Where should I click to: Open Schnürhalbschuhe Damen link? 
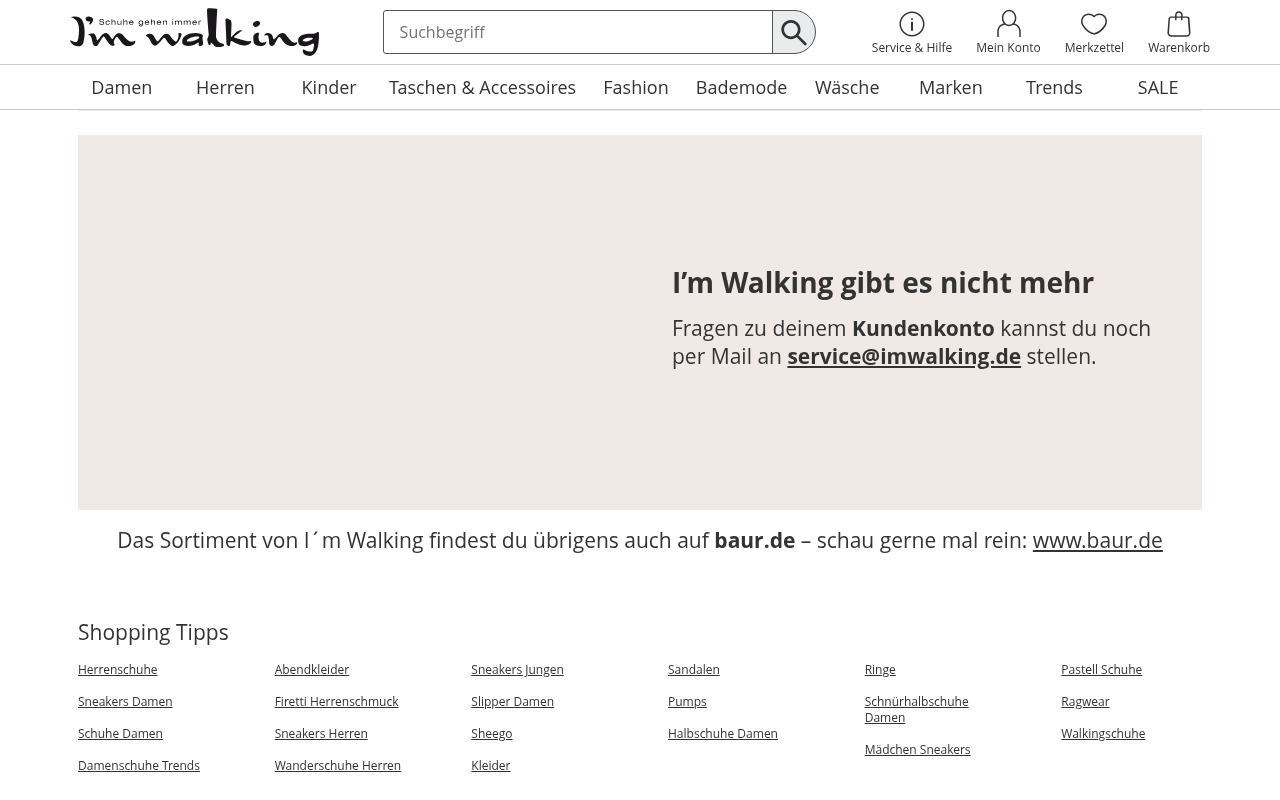pyautogui.click(x=916, y=710)
